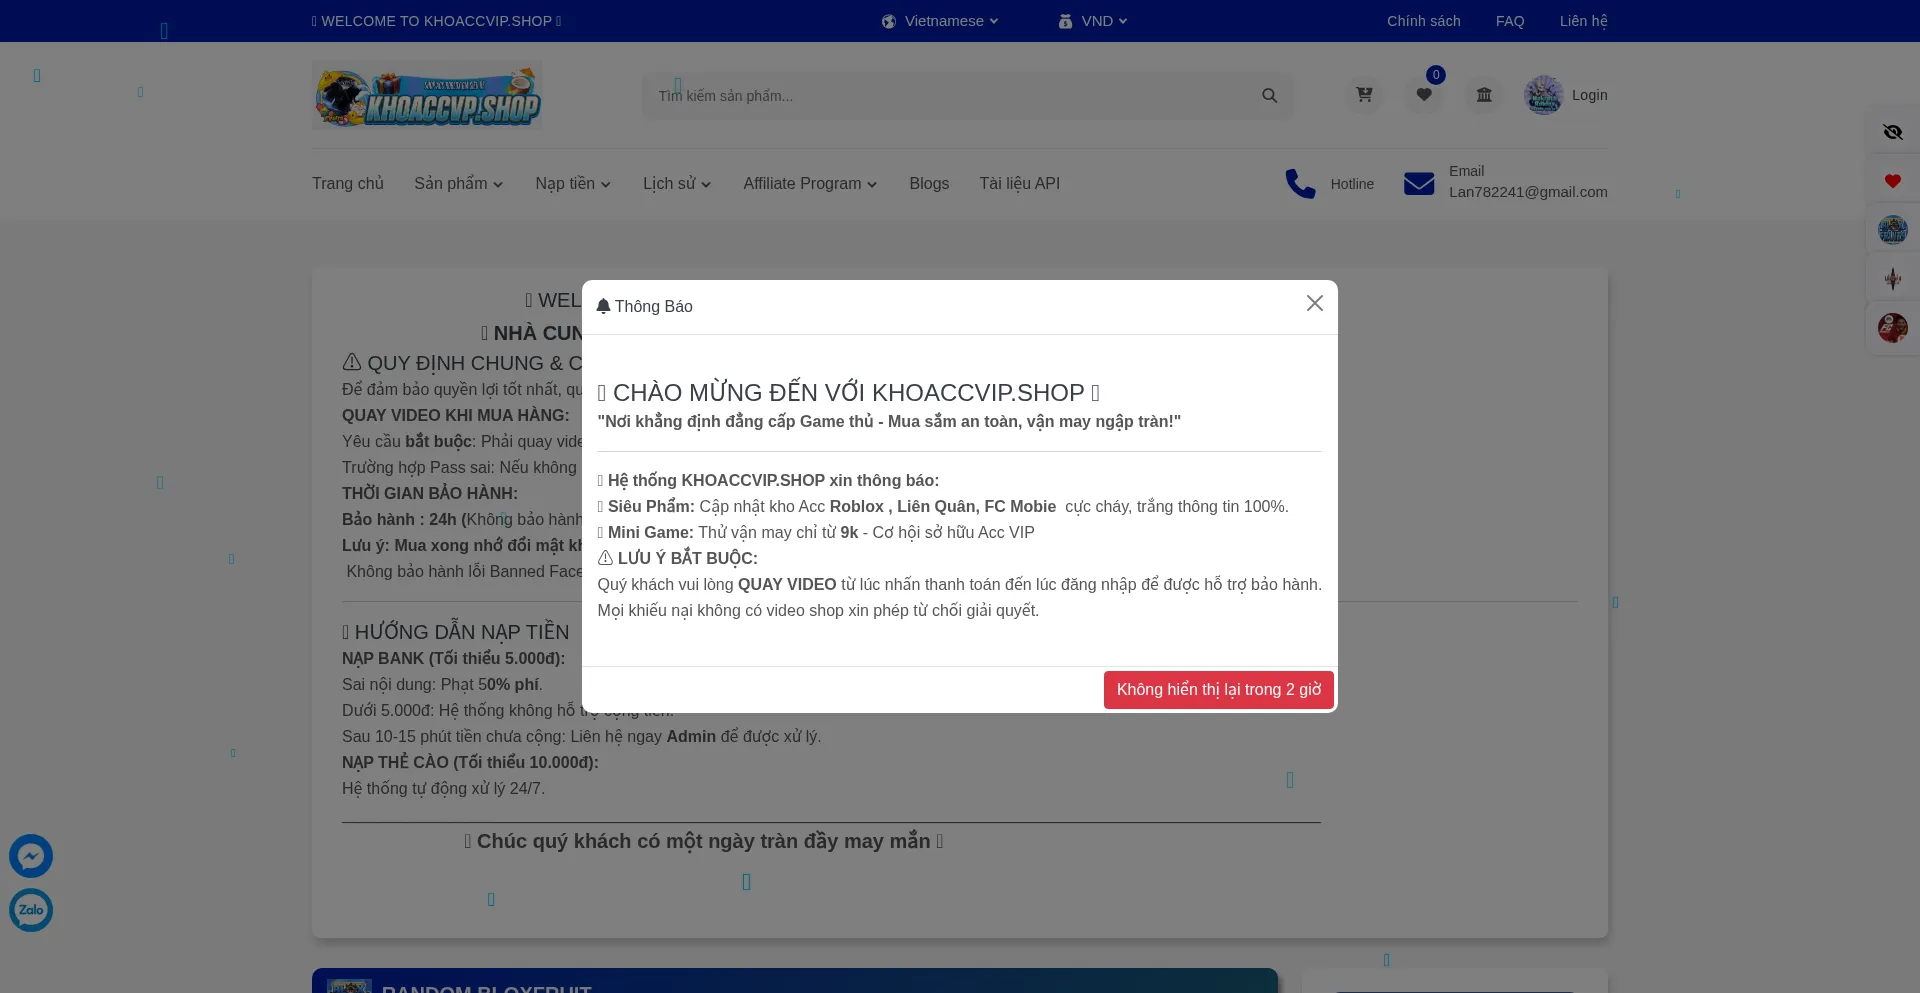Click the red heart icon in right sidebar

coord(1893,181)
